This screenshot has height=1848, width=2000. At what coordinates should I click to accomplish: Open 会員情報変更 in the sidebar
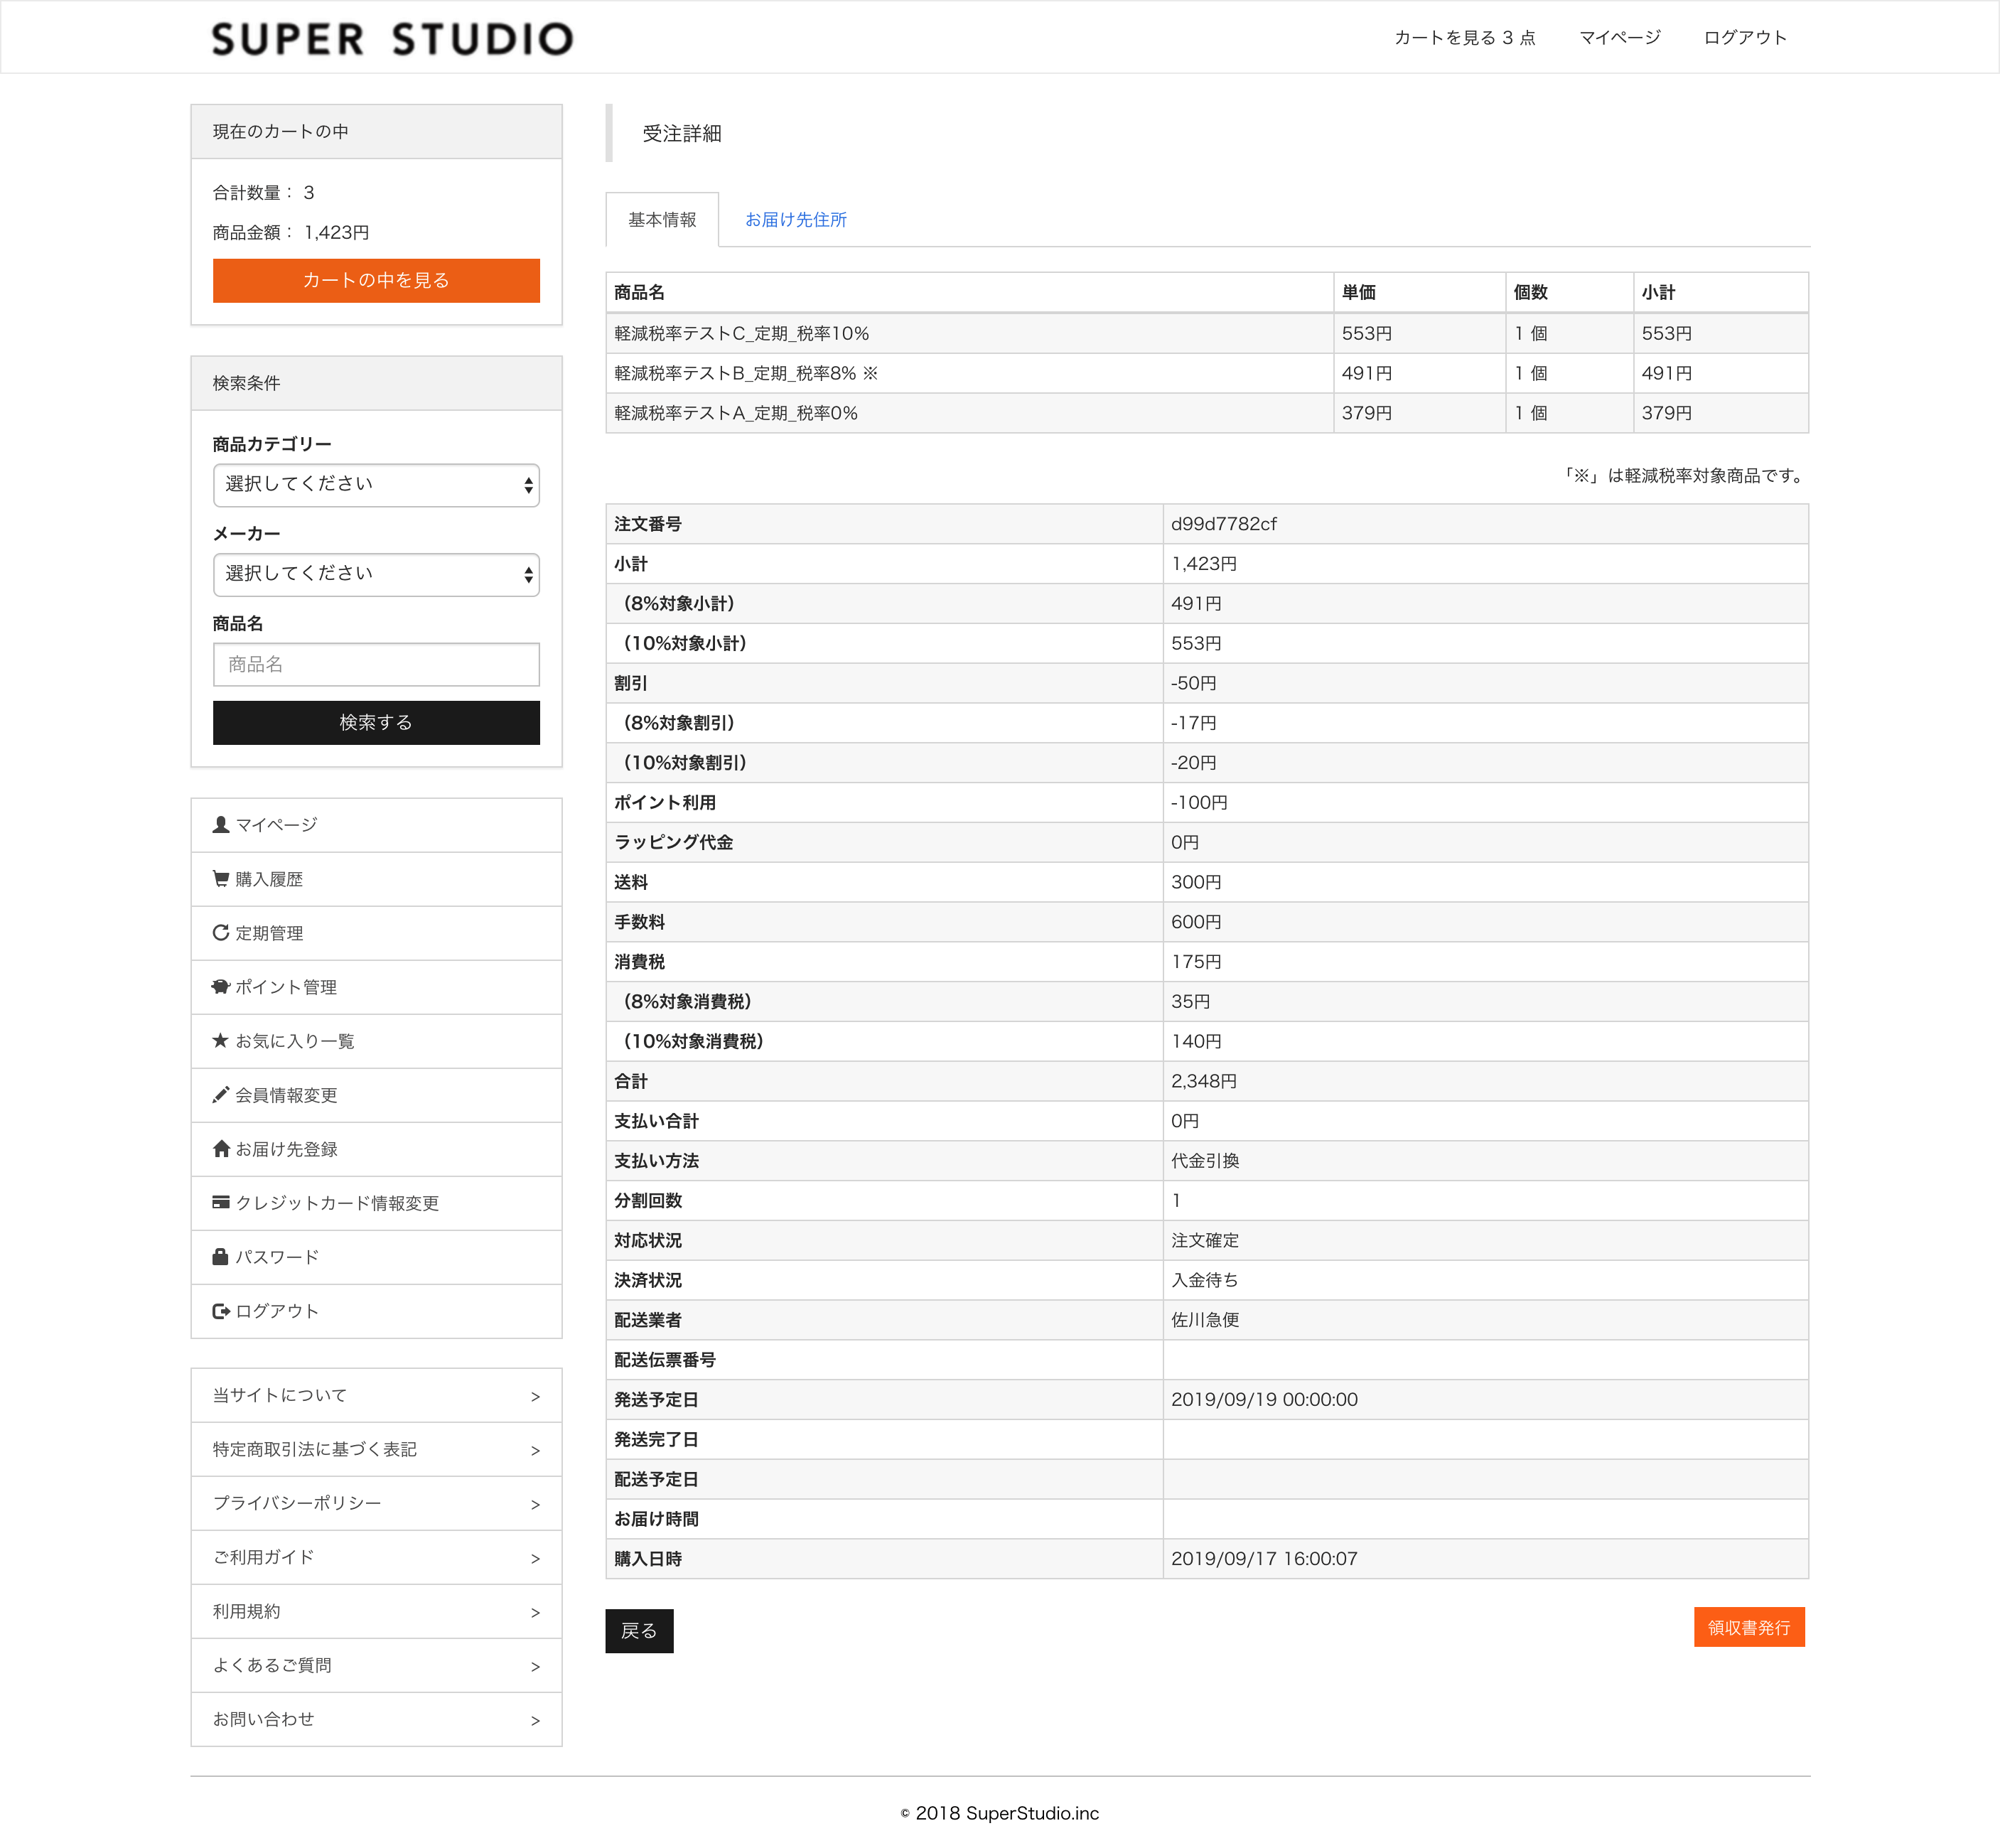(376, 1095)
